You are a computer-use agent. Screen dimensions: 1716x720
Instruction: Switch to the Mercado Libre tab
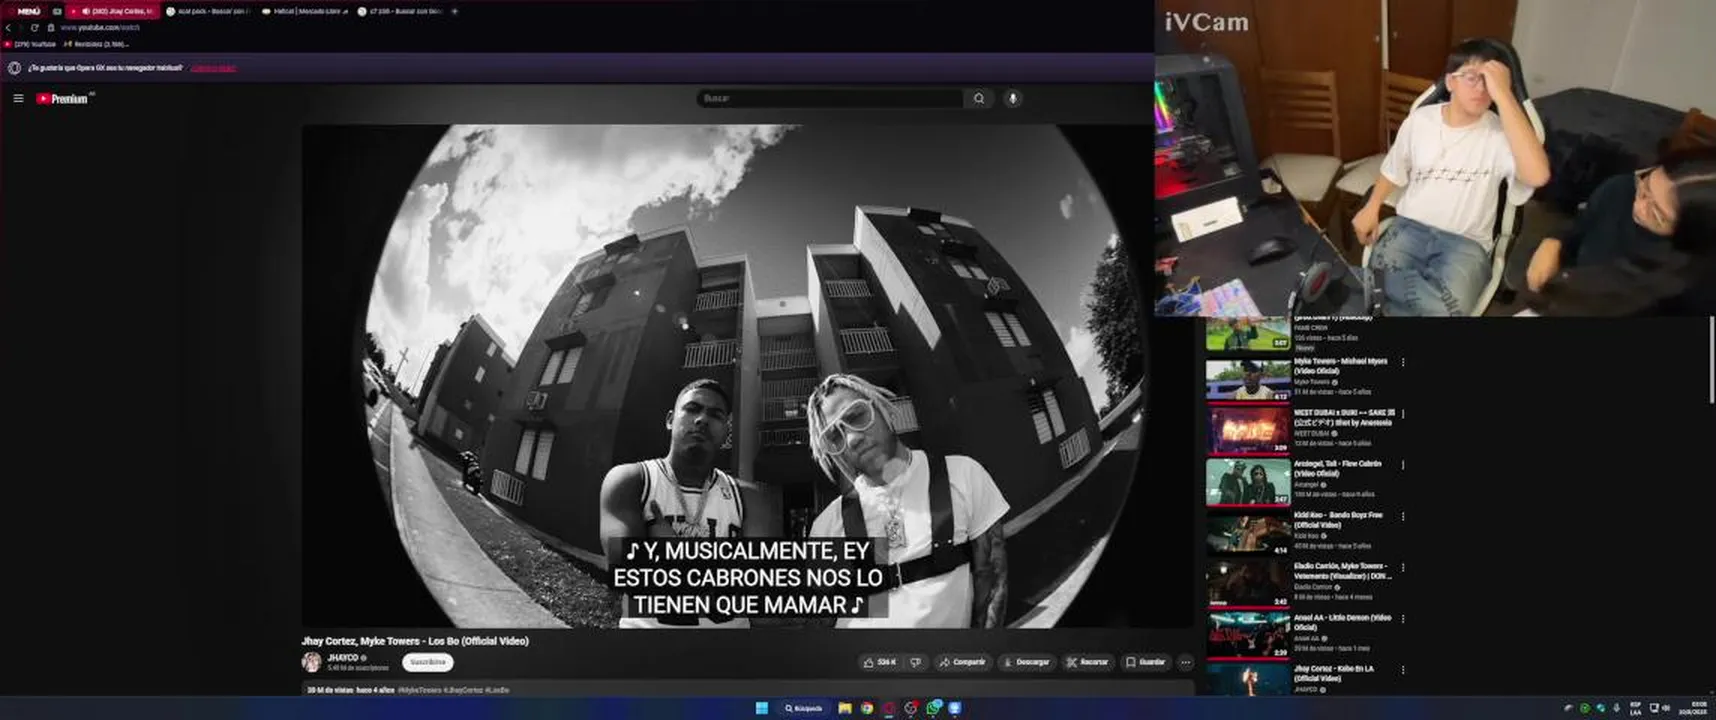coord(304,11)
